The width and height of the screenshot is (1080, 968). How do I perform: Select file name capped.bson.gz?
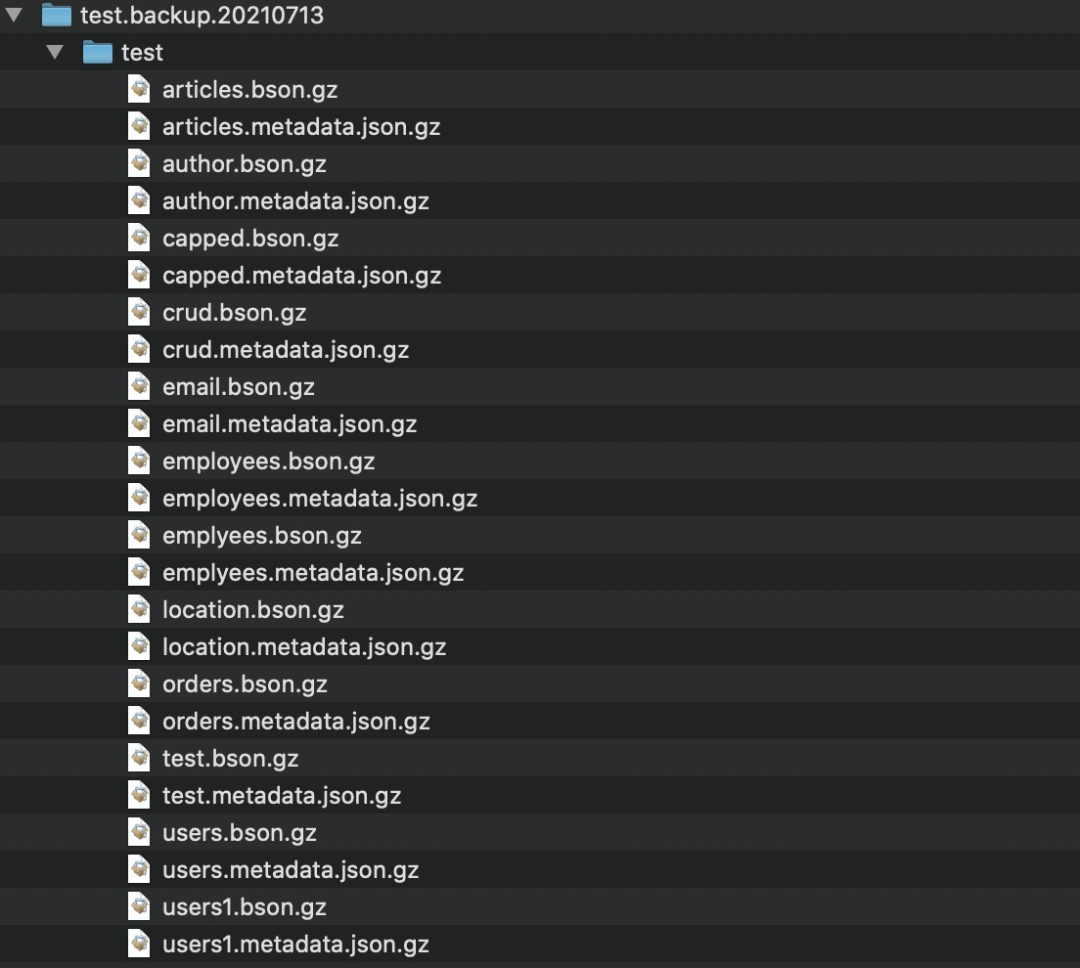pos(251,239)
